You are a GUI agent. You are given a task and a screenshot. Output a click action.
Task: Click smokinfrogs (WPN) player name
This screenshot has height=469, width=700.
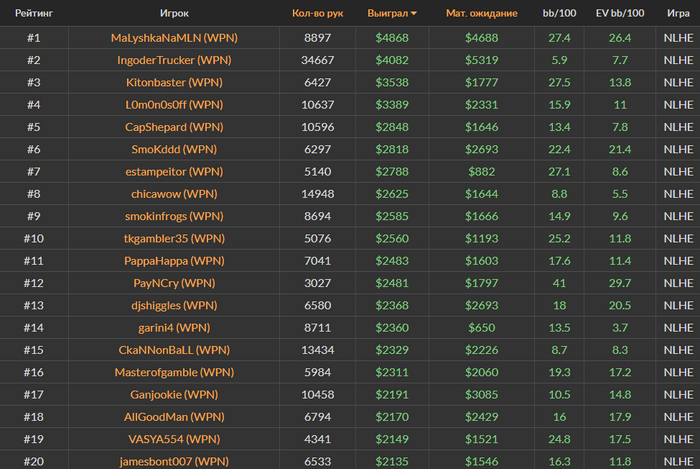174,216
